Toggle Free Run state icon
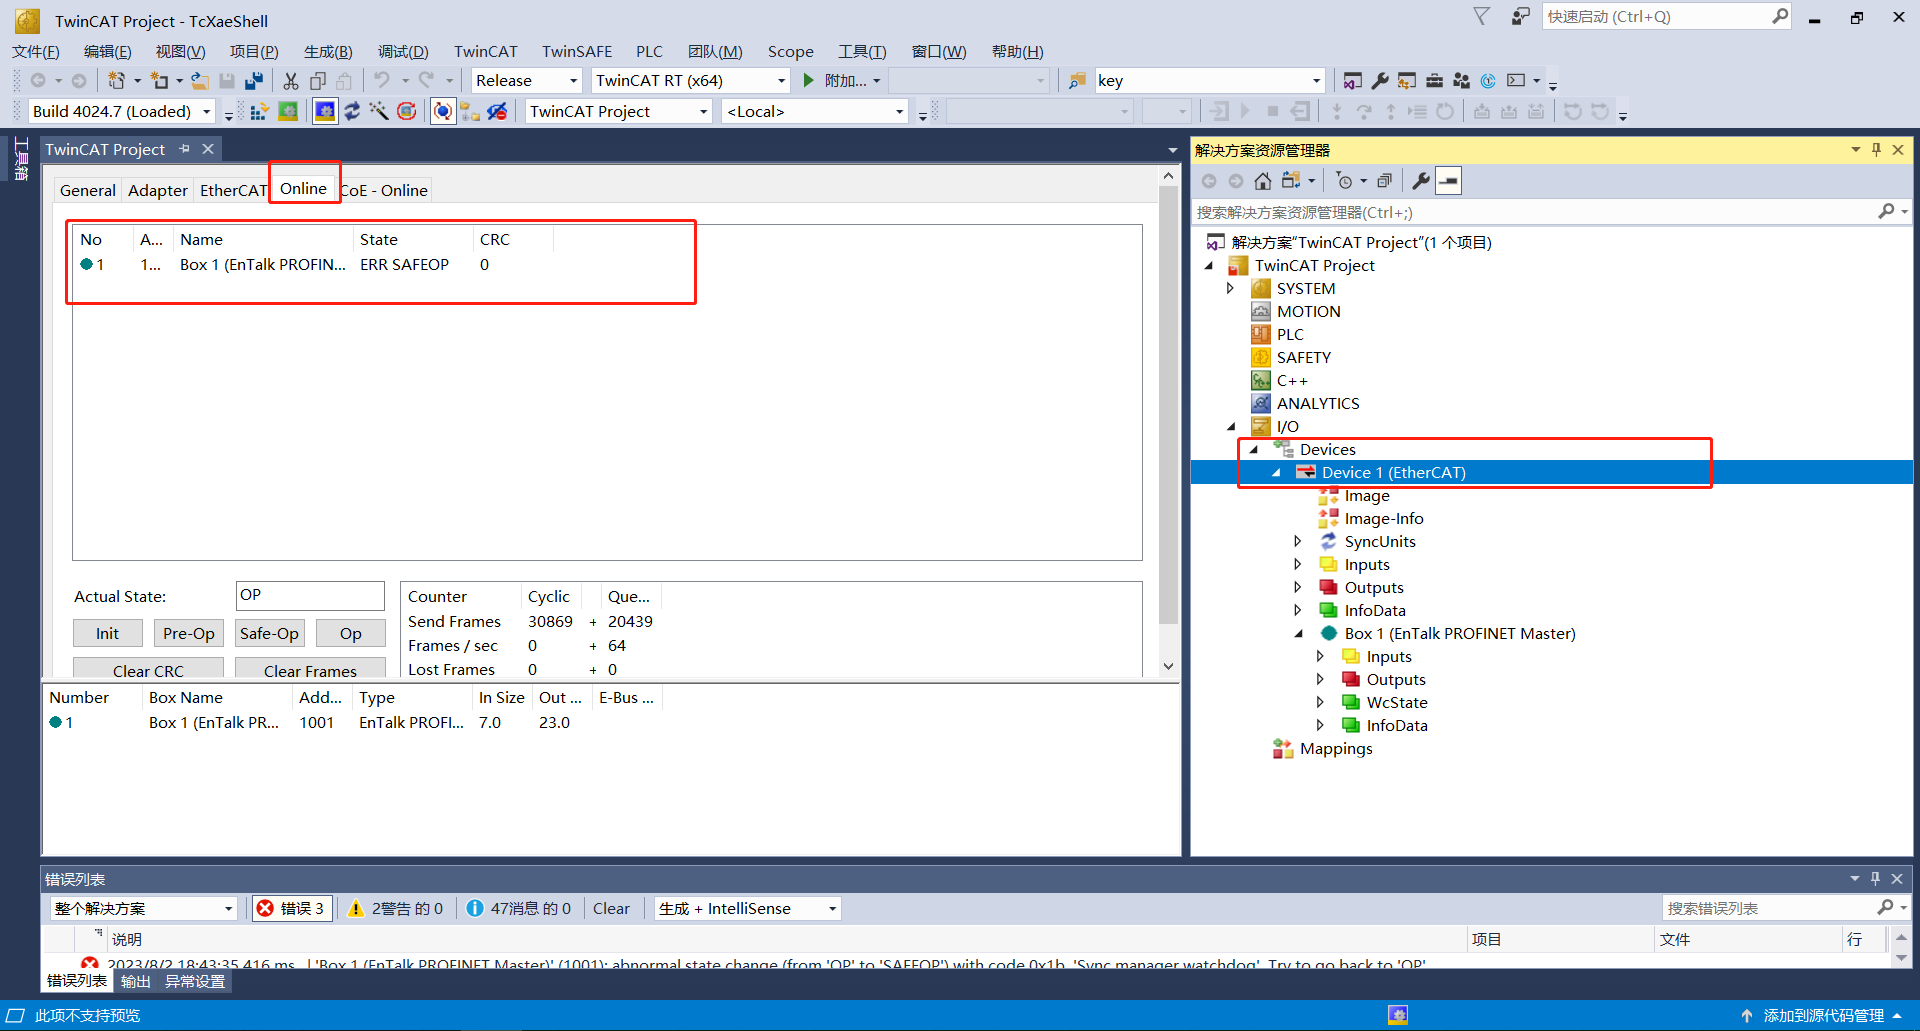The width and height of the screenshot is (1920, 1031). tap(406, 111)
